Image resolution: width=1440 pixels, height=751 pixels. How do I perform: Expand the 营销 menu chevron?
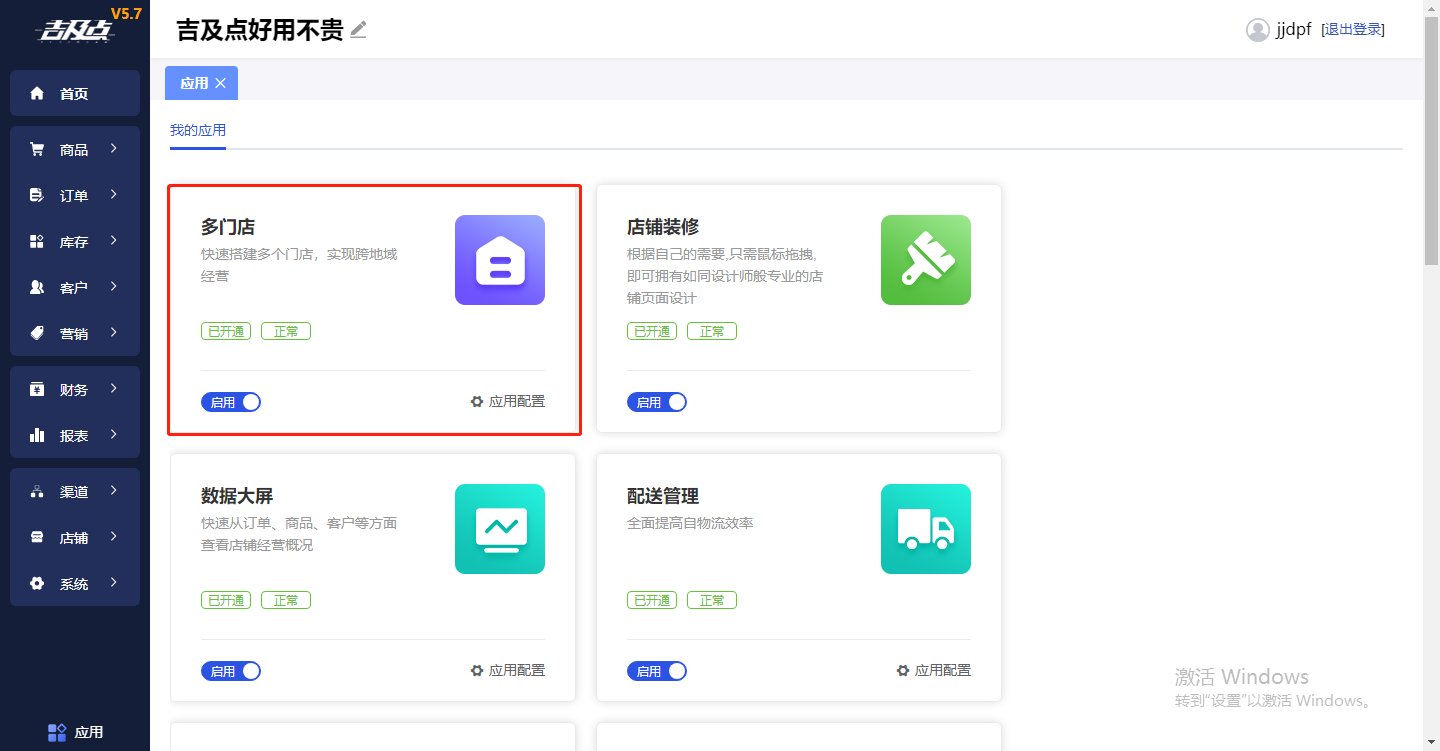[114, 332]
